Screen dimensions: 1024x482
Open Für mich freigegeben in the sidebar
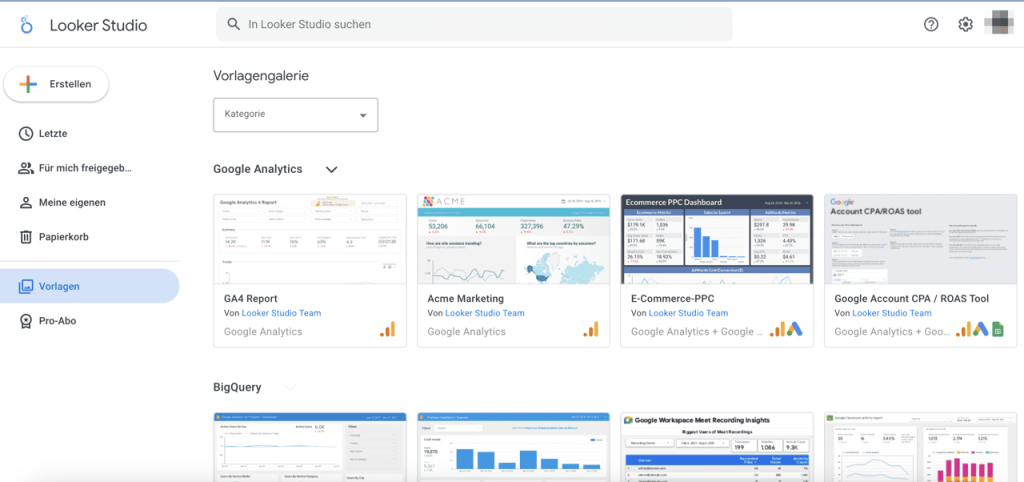click(x=89, y=169)
